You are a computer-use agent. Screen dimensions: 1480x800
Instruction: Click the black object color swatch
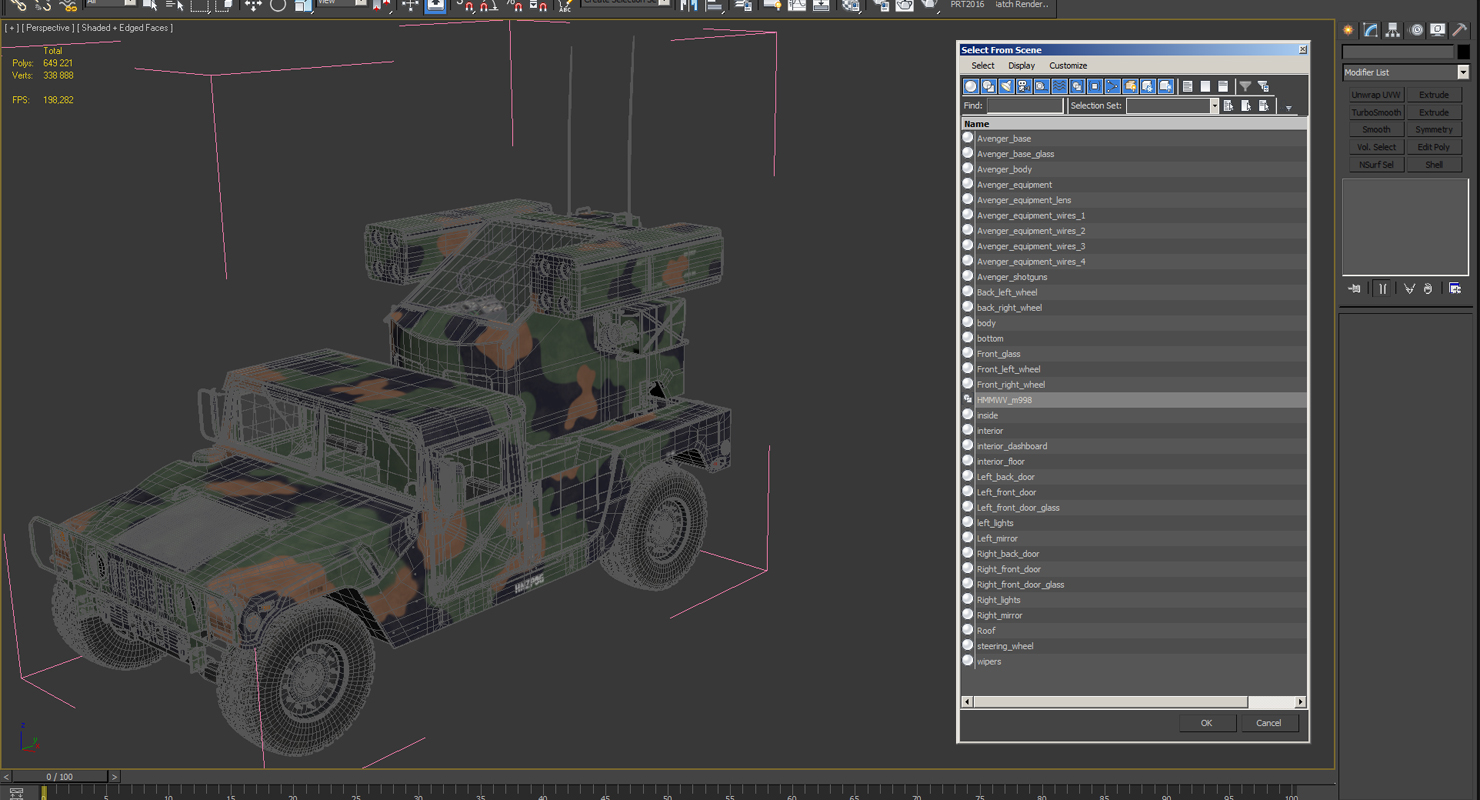tap(1463, 52)
